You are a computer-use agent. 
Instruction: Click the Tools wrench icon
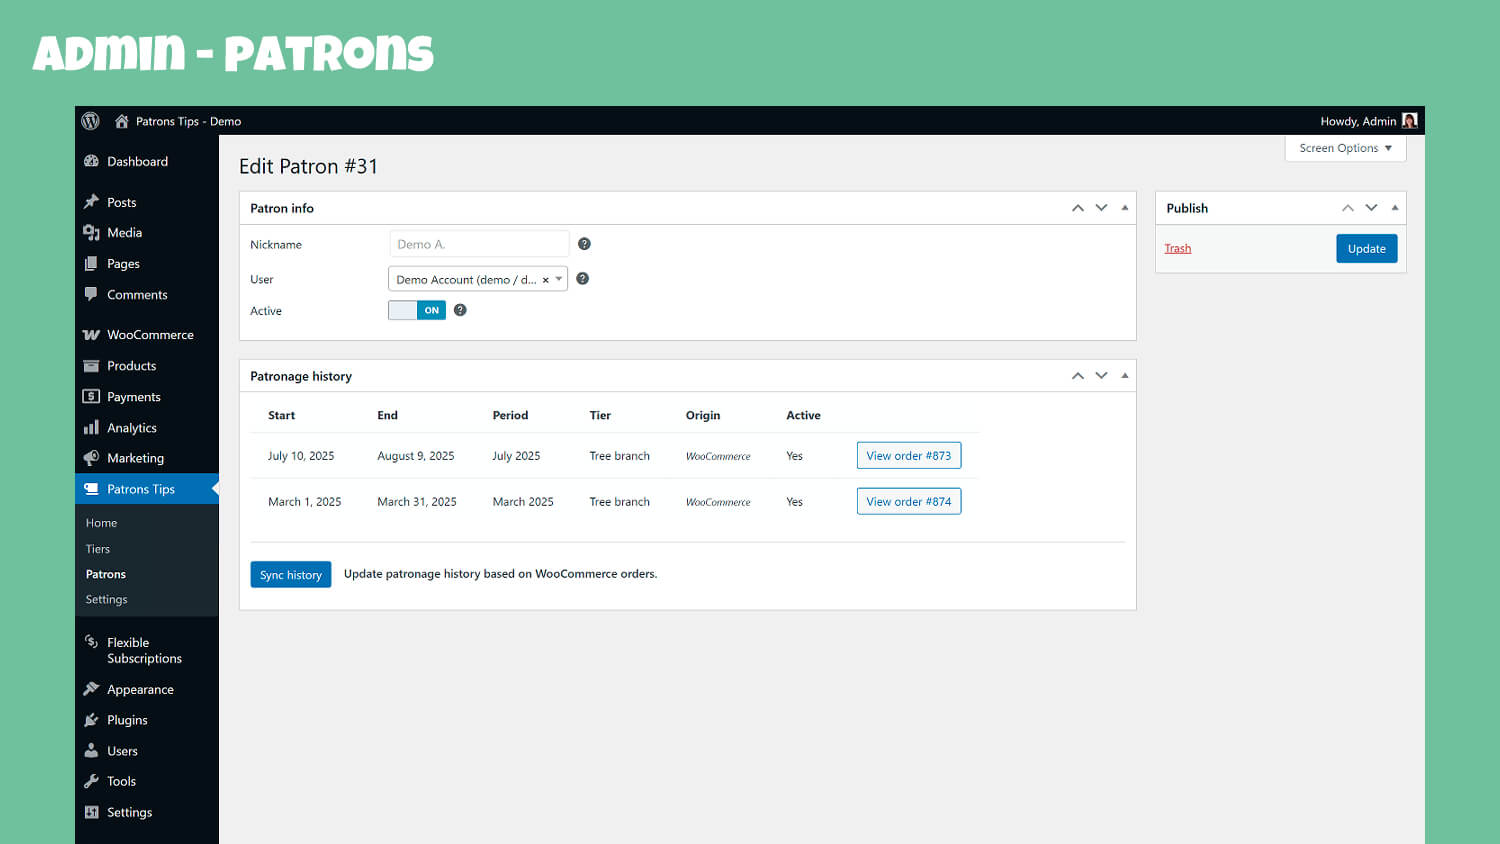91,781
